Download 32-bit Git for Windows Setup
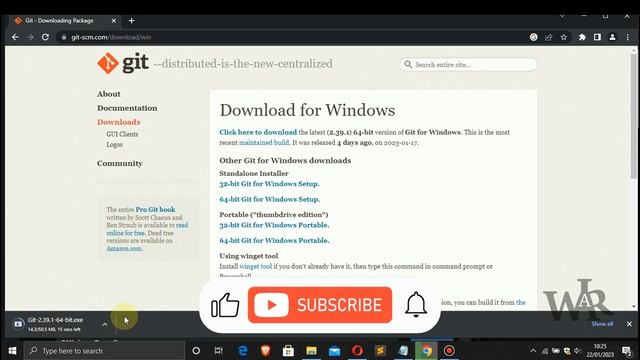Viewport: 640px width, 360px height. (269, 184)
